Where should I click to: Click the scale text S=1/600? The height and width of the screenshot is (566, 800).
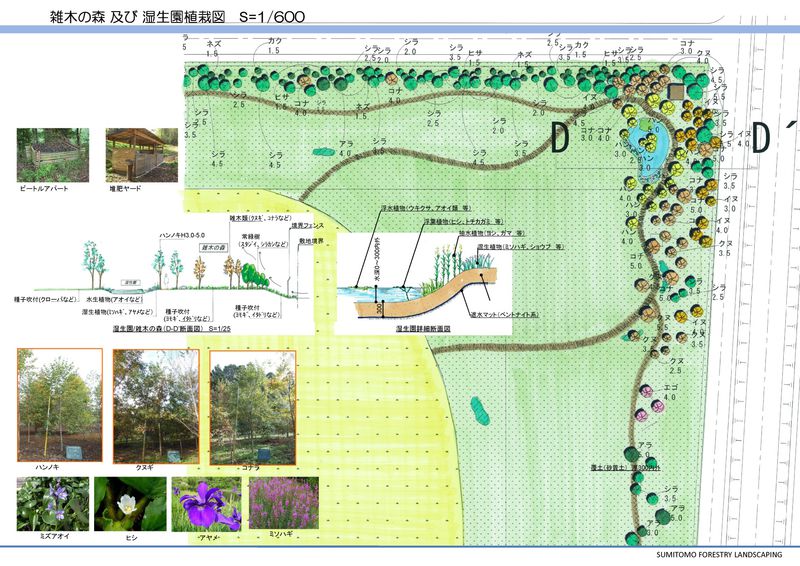pos(272,17)
